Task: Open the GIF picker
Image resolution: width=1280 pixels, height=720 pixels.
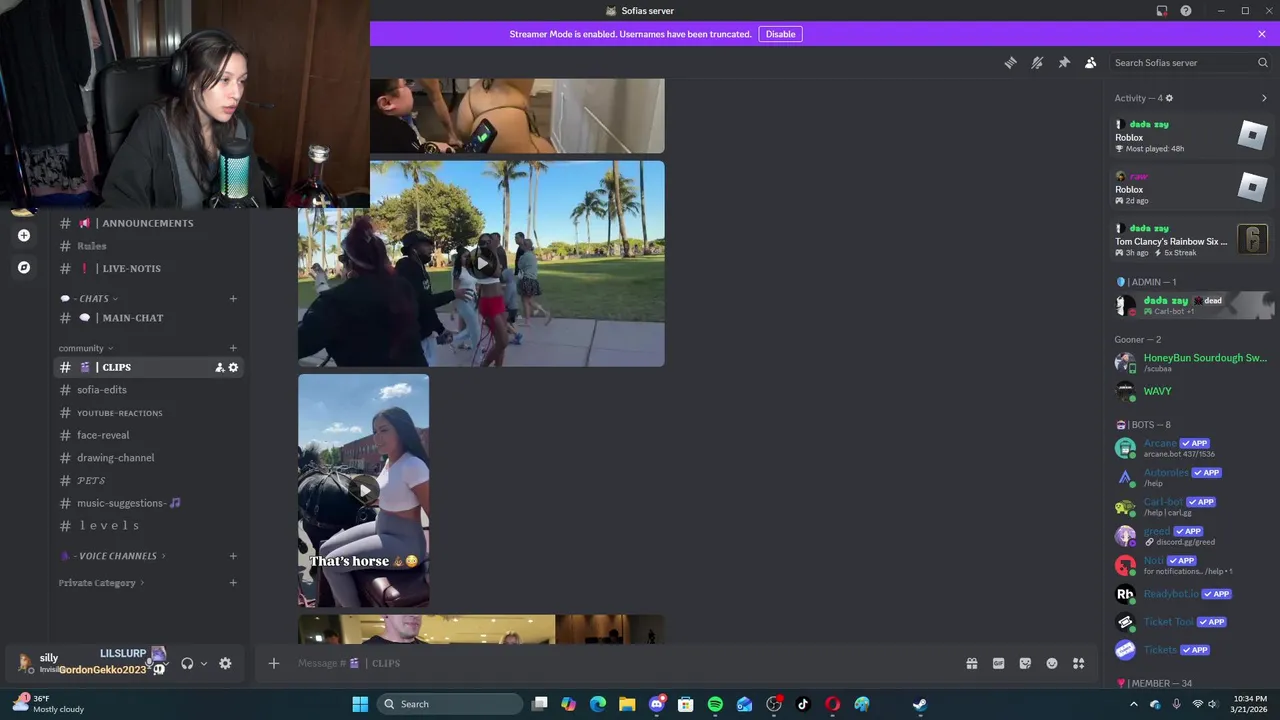Action: coord(998,663)
